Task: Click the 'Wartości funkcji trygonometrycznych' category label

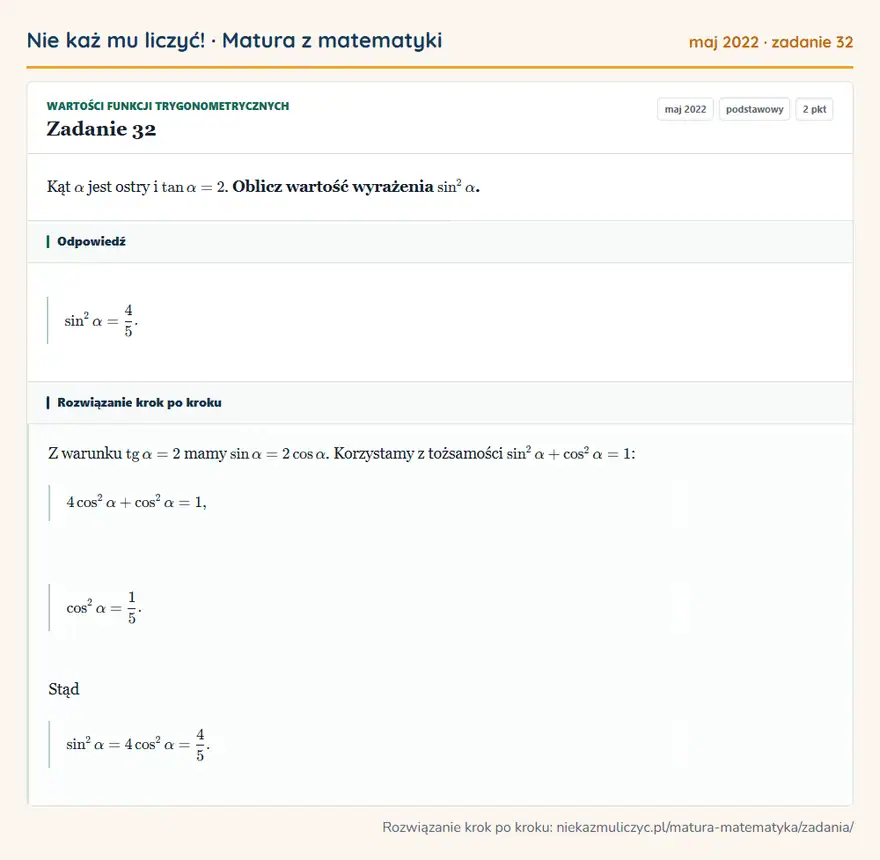Action: tap(168, 106)
